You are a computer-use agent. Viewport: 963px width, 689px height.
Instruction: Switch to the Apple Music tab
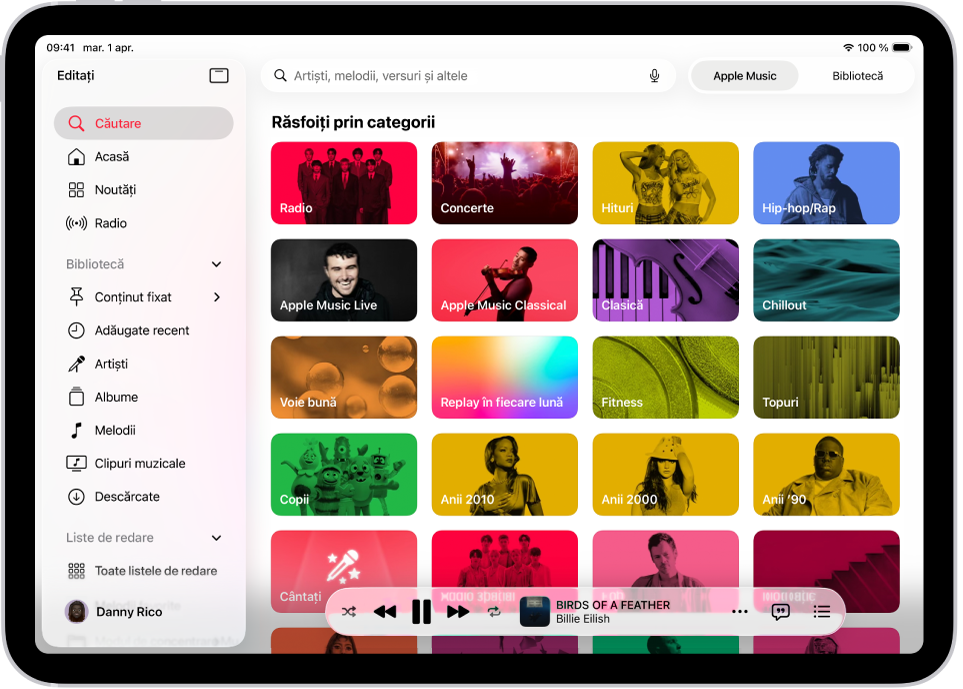(744, 76)
